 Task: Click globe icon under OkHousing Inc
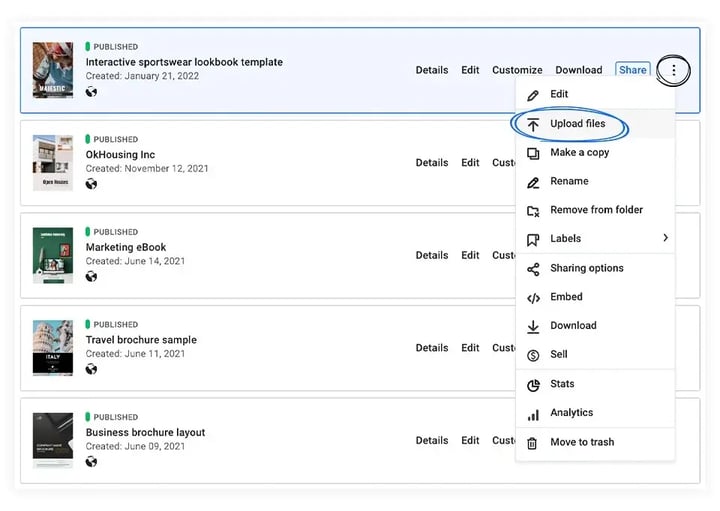(91, 184)
